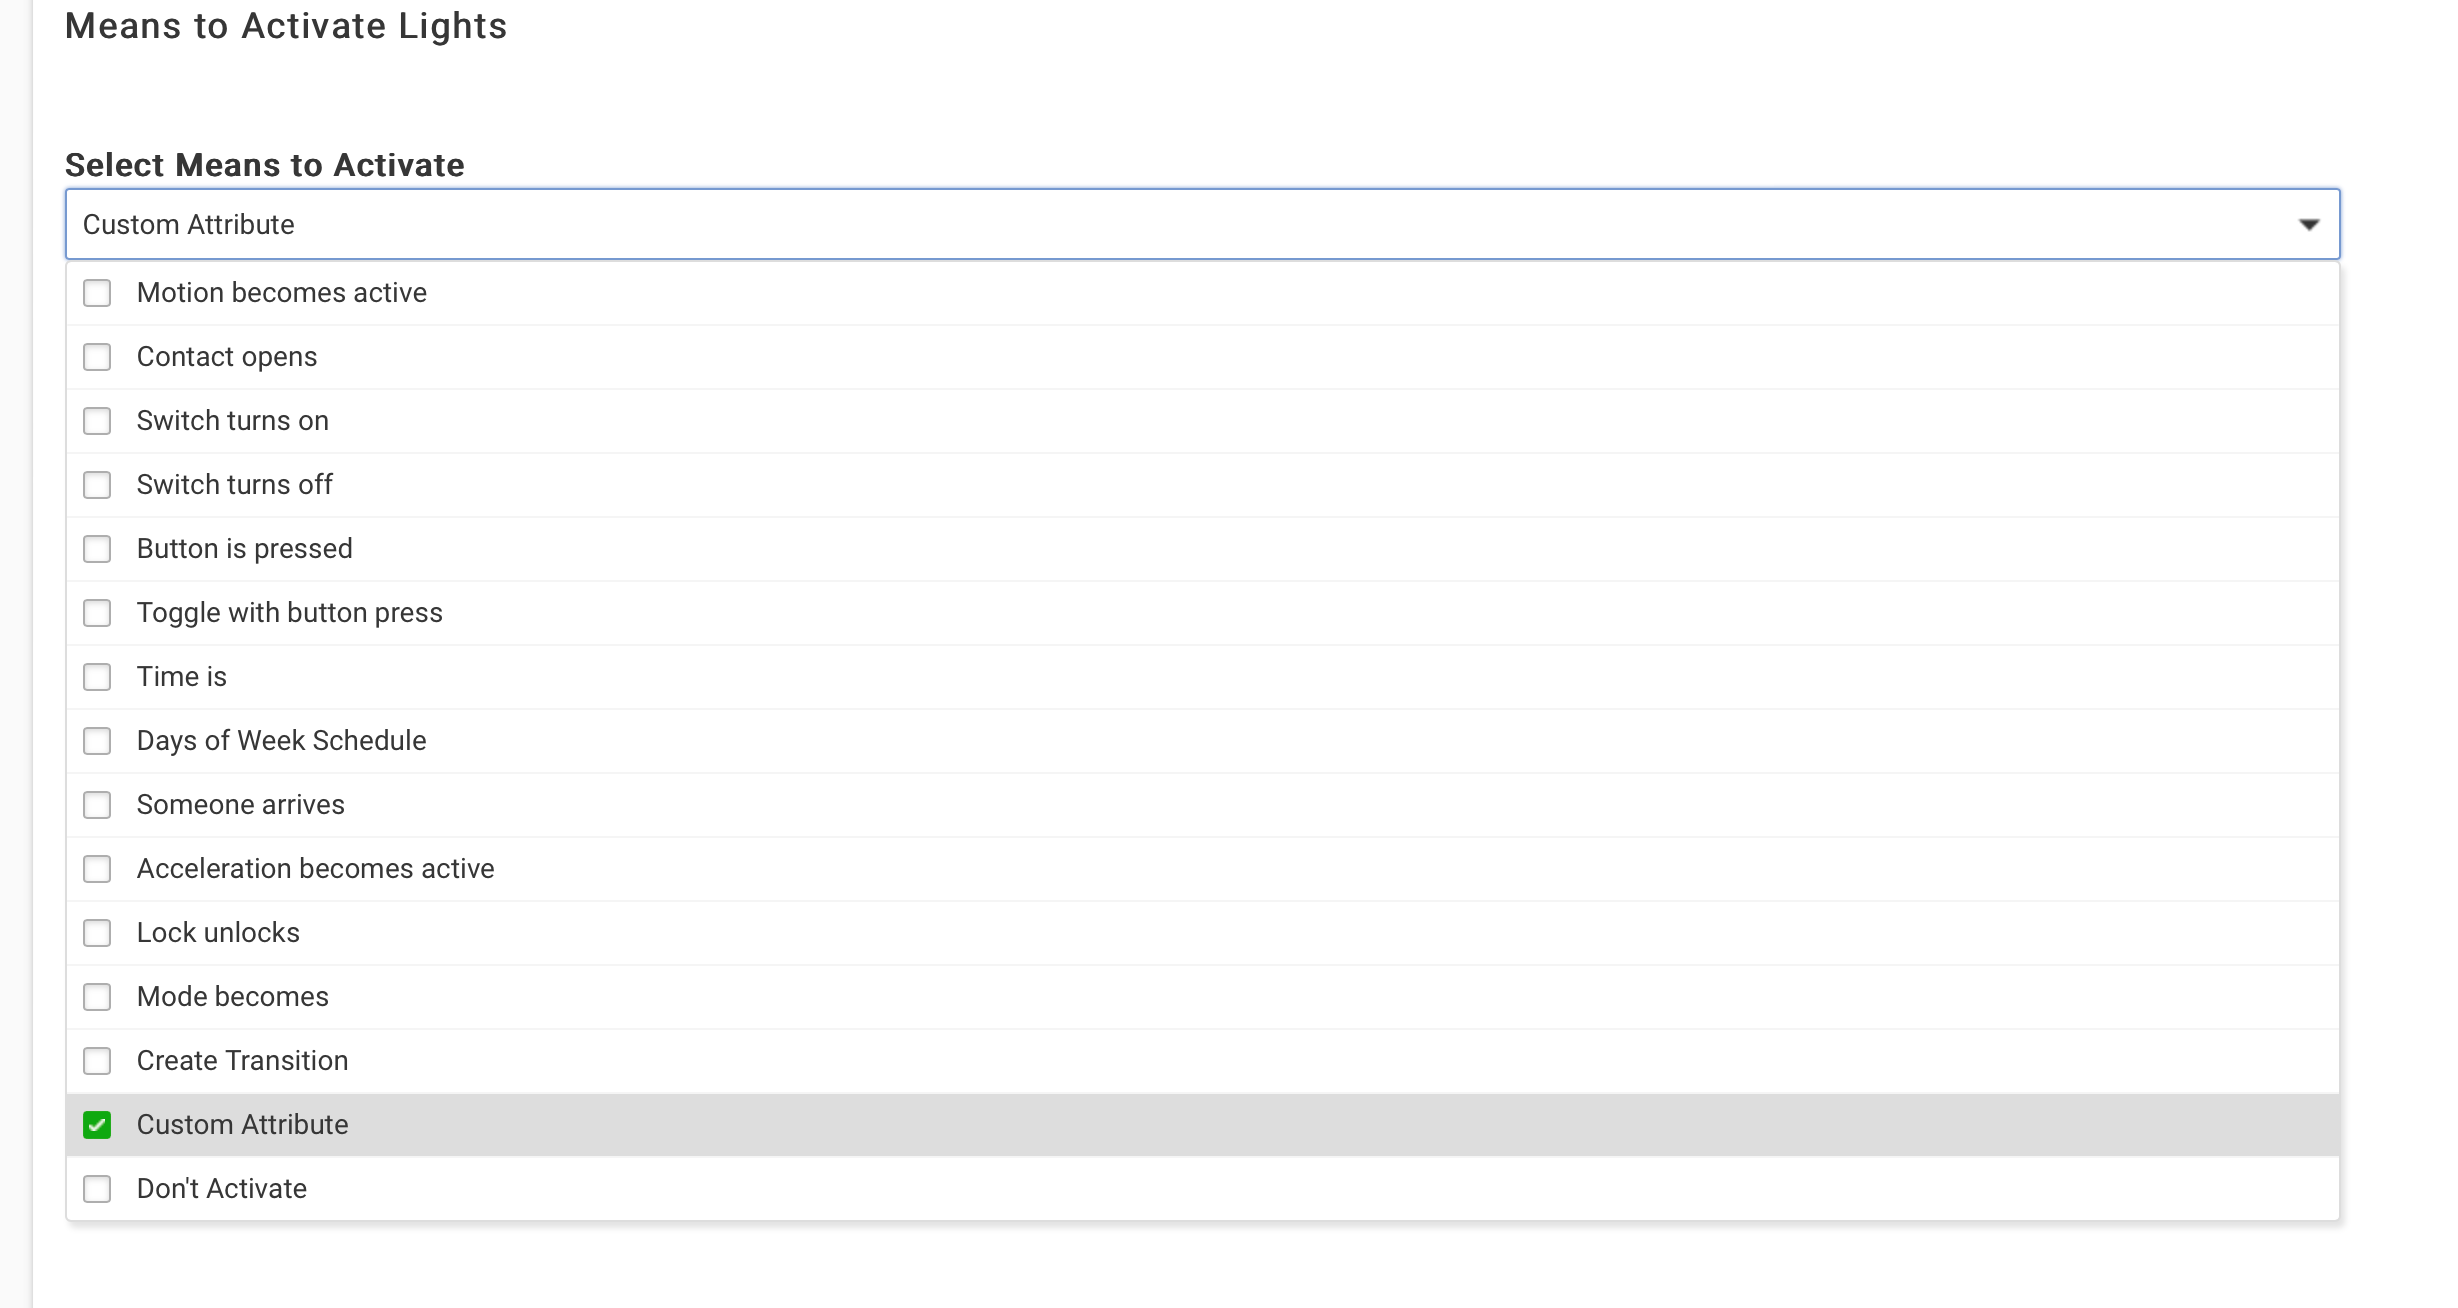Viewport: 2458px width, 1308px height.
Task: Enable the Contact opens checkbox
Action: pyautogui.click(x=97, y=357)
